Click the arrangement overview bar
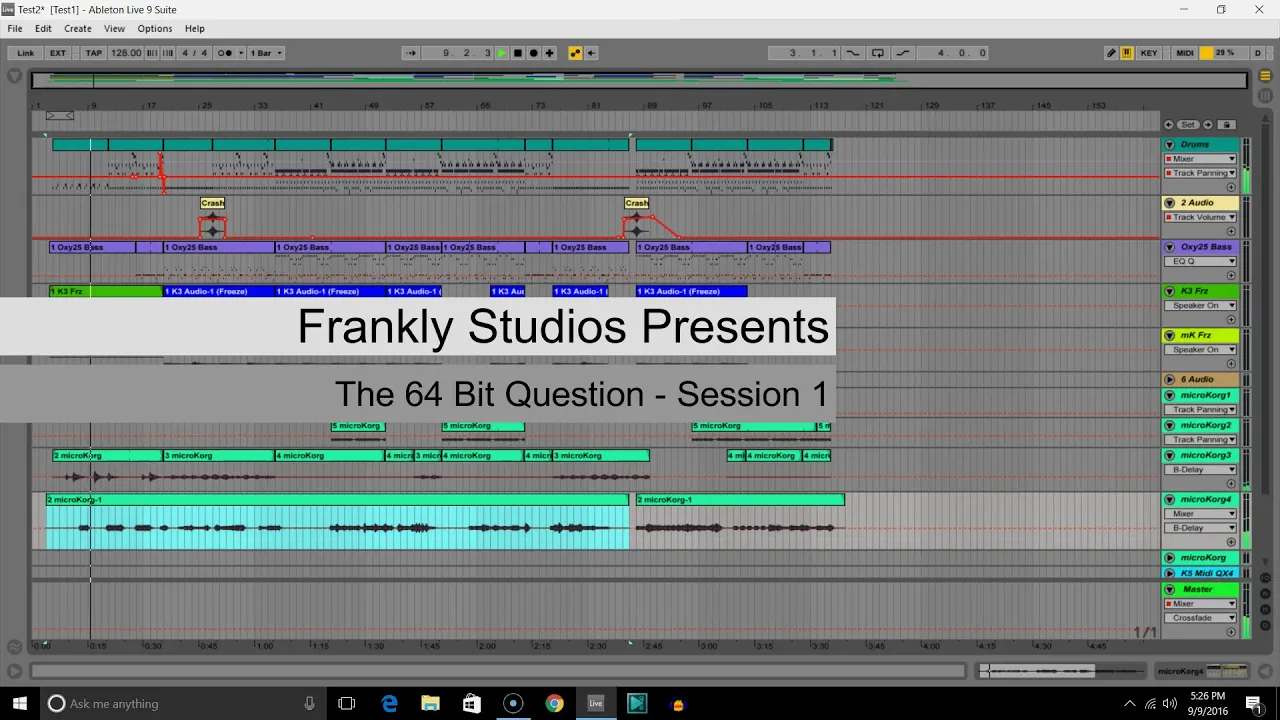The image size is (1280, 720). pyautogui.click(x=640, y=80)
